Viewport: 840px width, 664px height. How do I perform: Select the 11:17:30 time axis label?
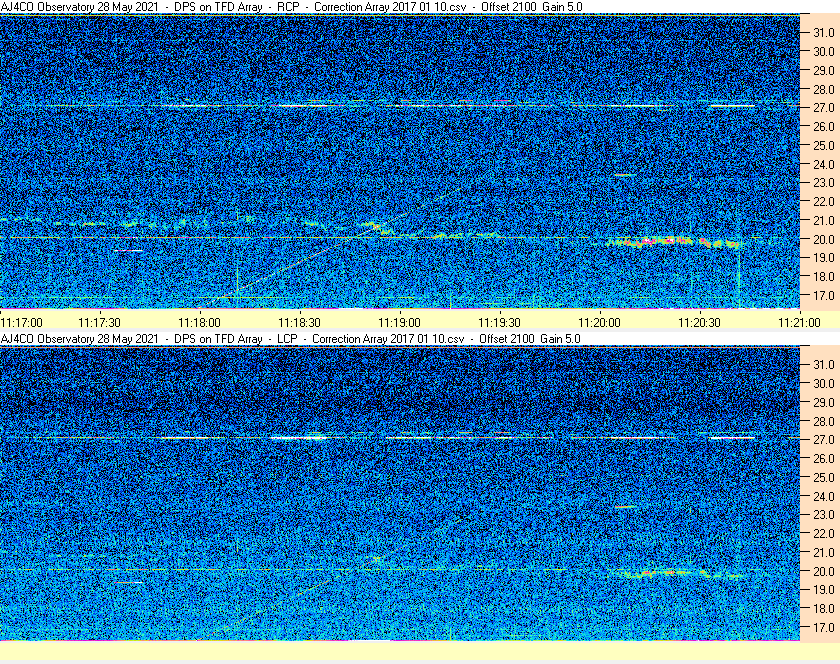click(100, 323)
